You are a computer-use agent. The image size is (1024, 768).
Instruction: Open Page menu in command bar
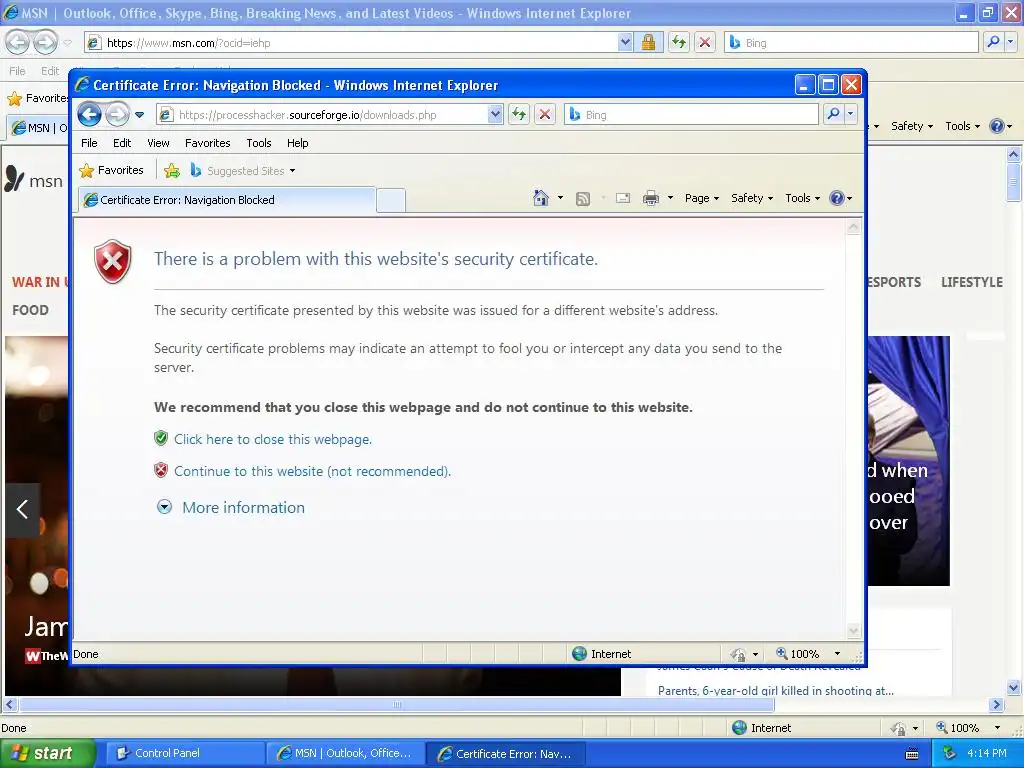pos(702,198)
